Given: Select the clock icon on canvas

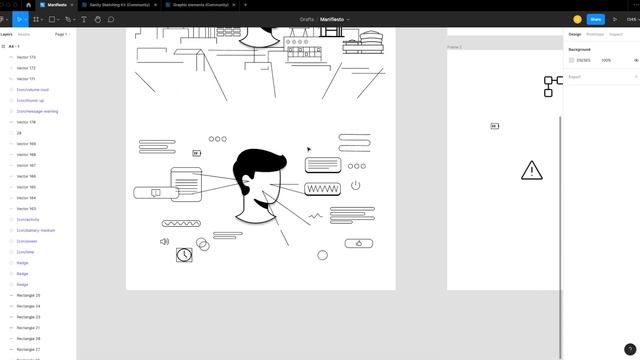Looking at the screenshot, I should [x=184, y=255].
